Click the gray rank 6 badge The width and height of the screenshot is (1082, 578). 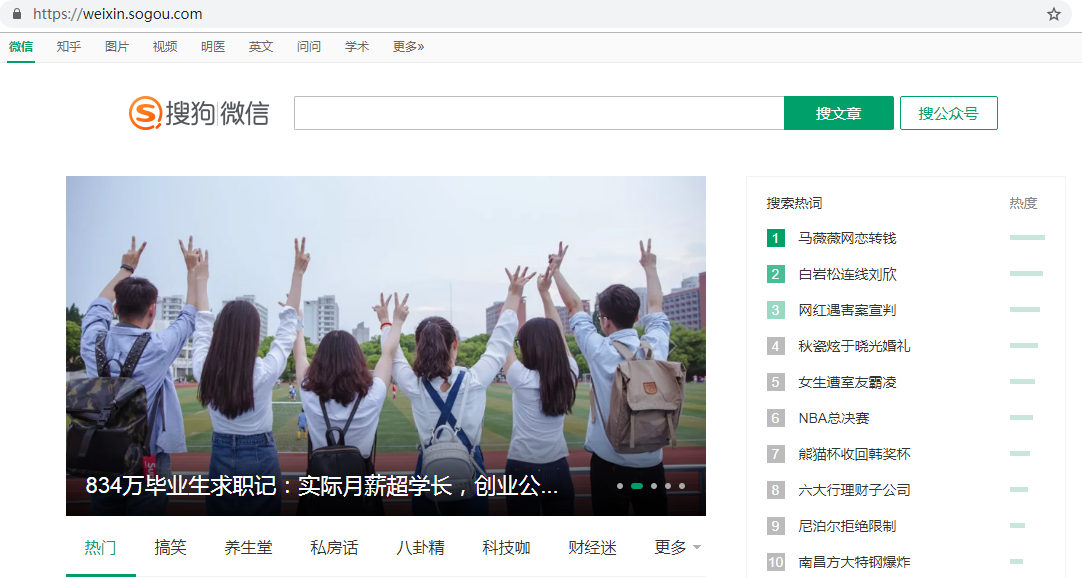[776, 418]
